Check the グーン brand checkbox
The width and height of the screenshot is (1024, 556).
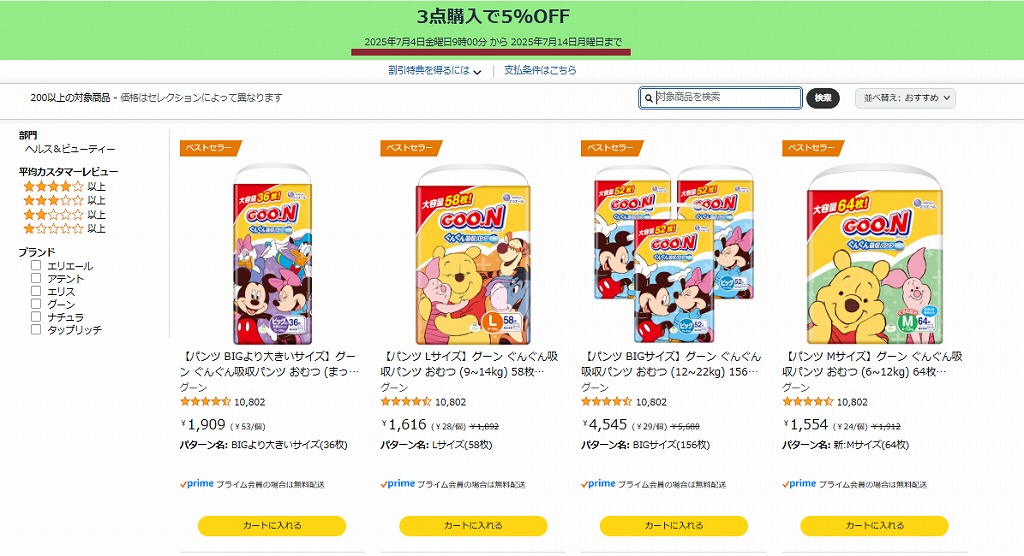pyautogui.click(x=36, y=304)
